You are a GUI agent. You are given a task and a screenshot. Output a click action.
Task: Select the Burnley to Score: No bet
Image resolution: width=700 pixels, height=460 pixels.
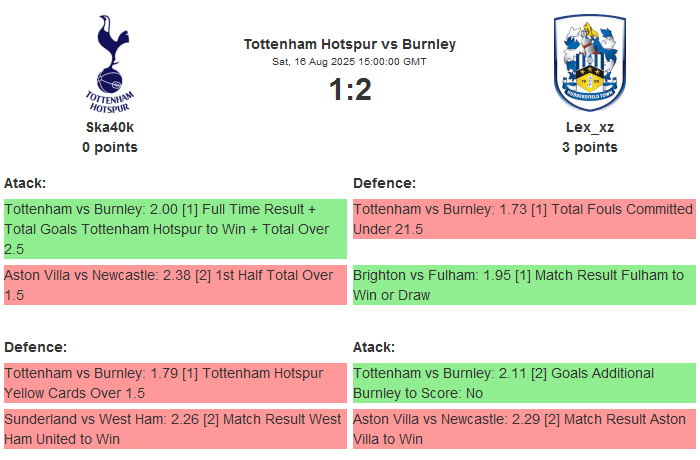pos(523,383)
